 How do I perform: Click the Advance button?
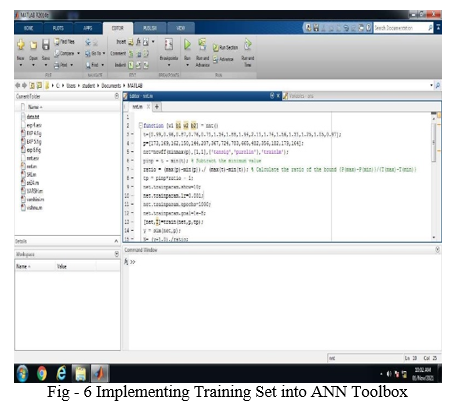pos(223,59)
